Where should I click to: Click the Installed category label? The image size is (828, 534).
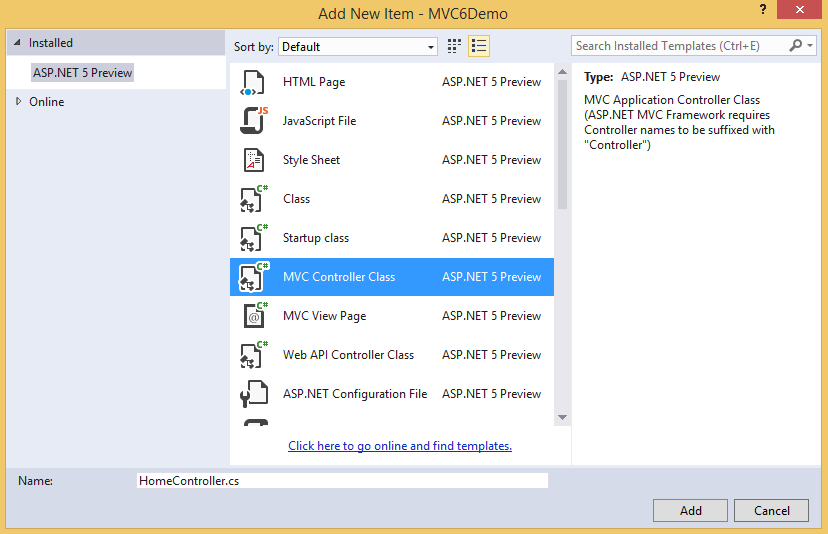pyautogui.click(x=51, y=43)
